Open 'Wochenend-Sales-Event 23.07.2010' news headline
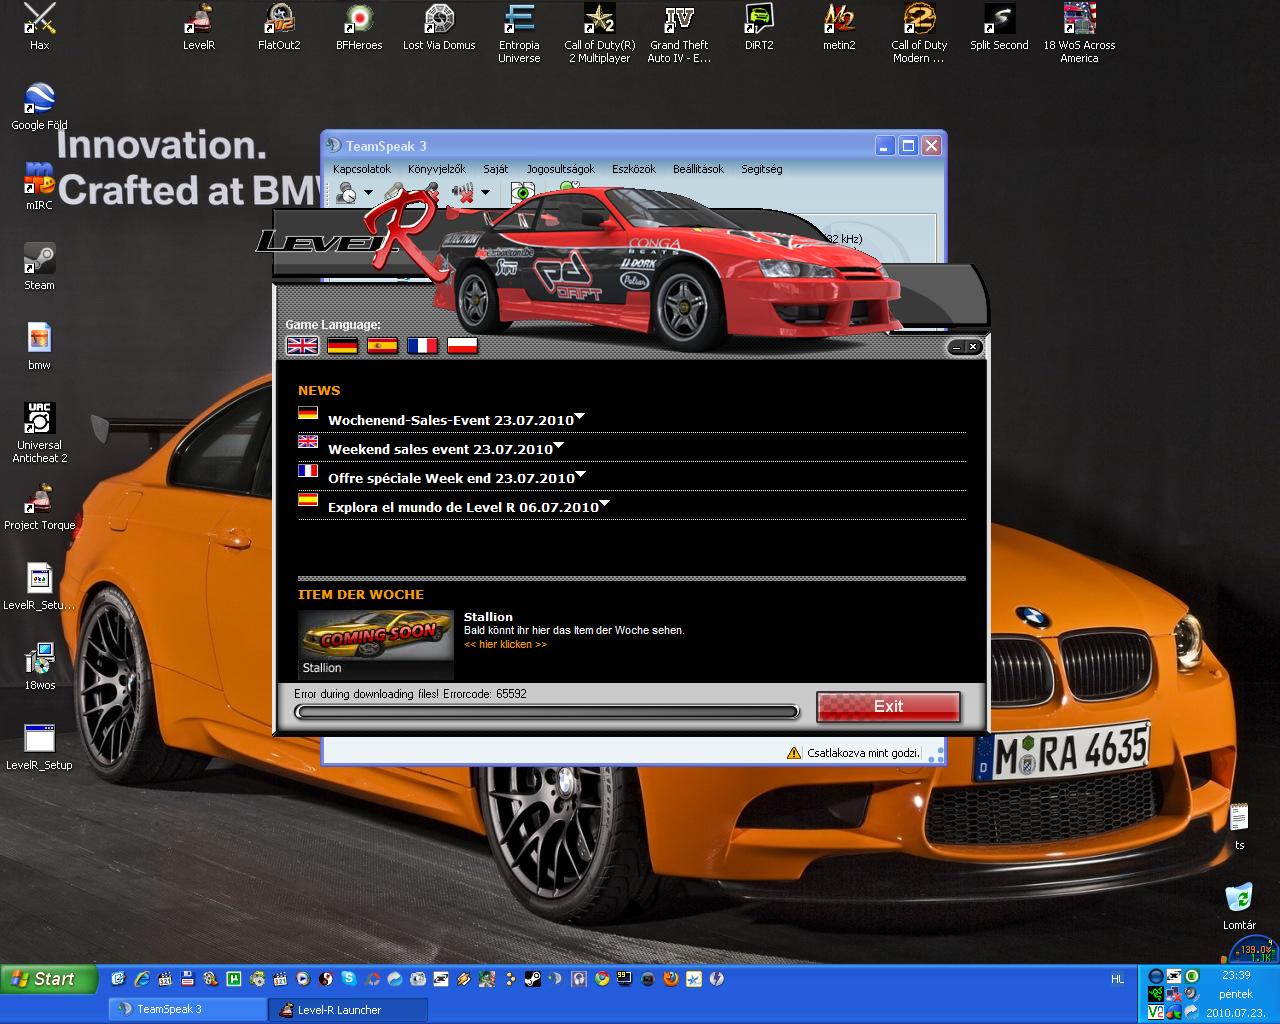1280x1024 pixels. [x=451, y=420]
